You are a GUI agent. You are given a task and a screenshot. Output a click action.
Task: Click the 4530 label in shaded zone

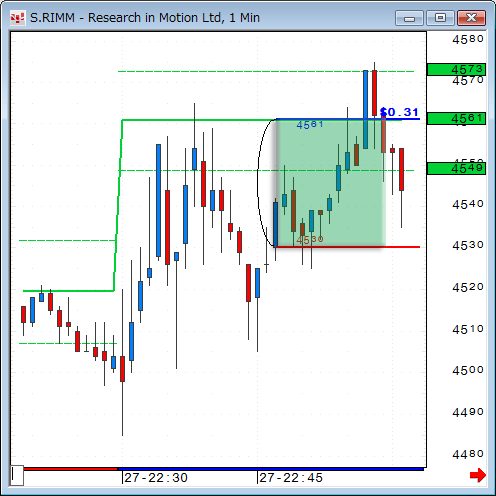[310, 240]
